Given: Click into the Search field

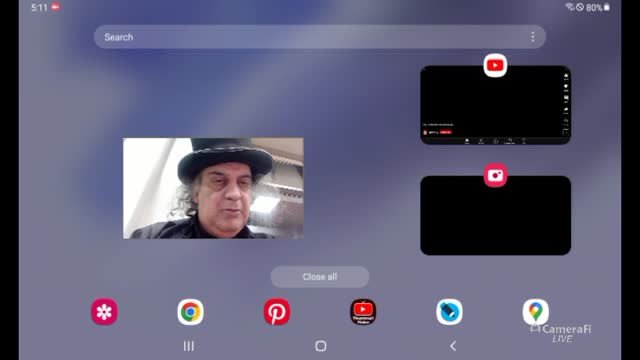Looking at the screenshot, I should [320, 37].
